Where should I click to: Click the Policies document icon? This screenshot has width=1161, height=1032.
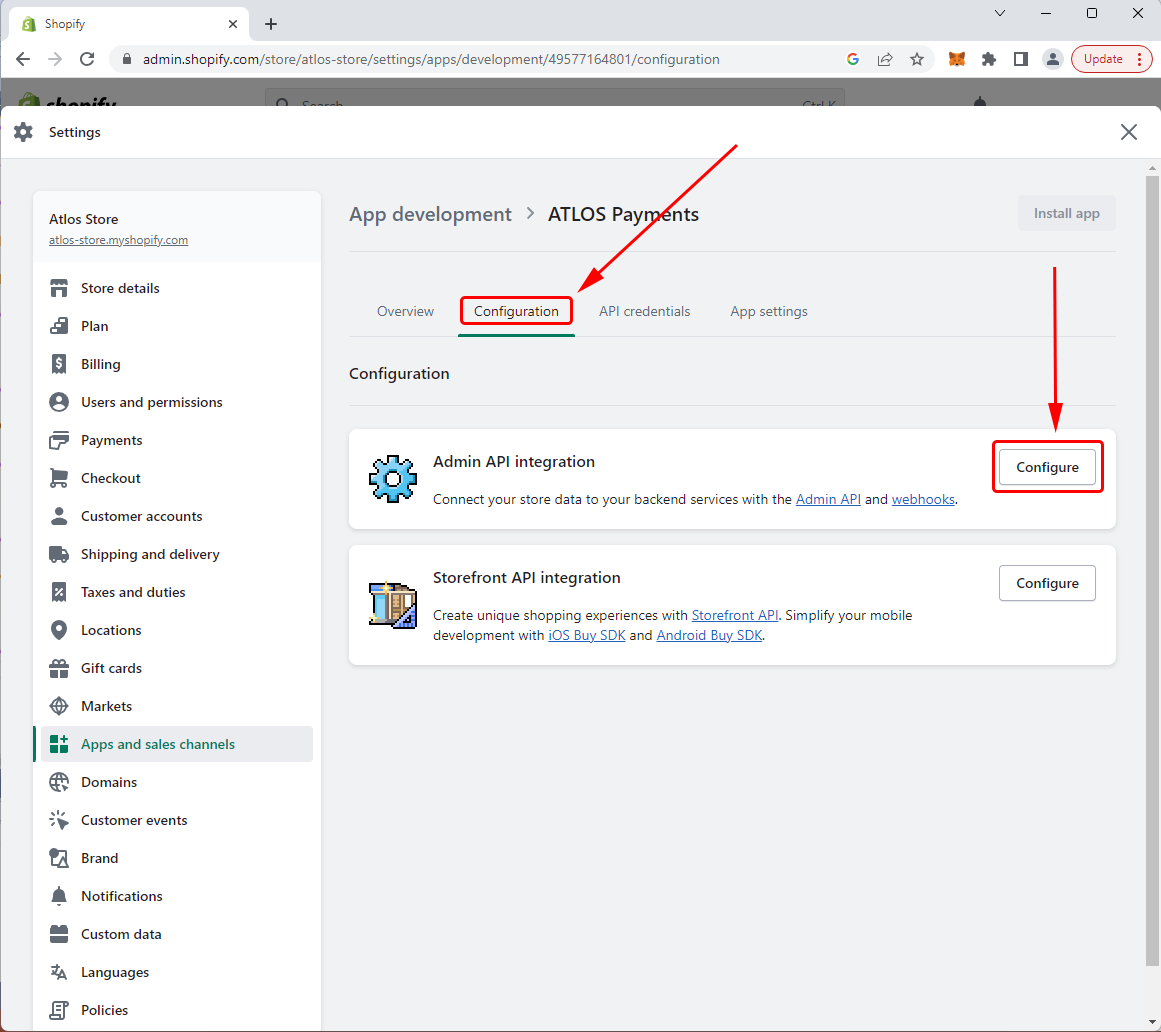point(58,1010)
